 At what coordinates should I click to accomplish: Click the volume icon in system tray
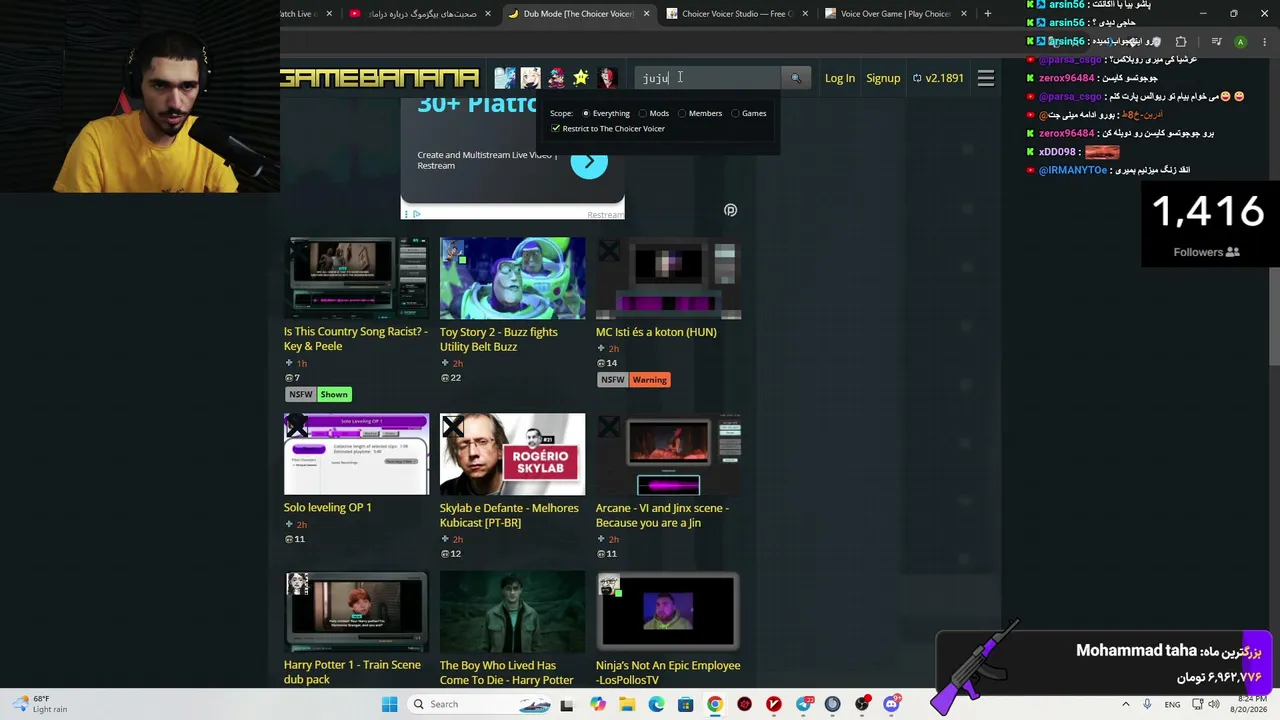pos(1214,704)
